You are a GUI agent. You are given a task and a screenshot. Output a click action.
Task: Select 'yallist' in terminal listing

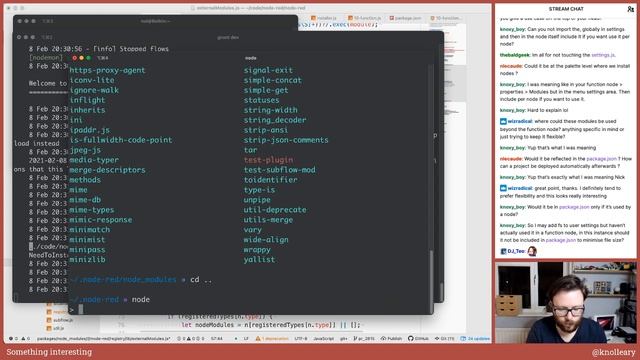pyautogui.click(x=260, y=260)
